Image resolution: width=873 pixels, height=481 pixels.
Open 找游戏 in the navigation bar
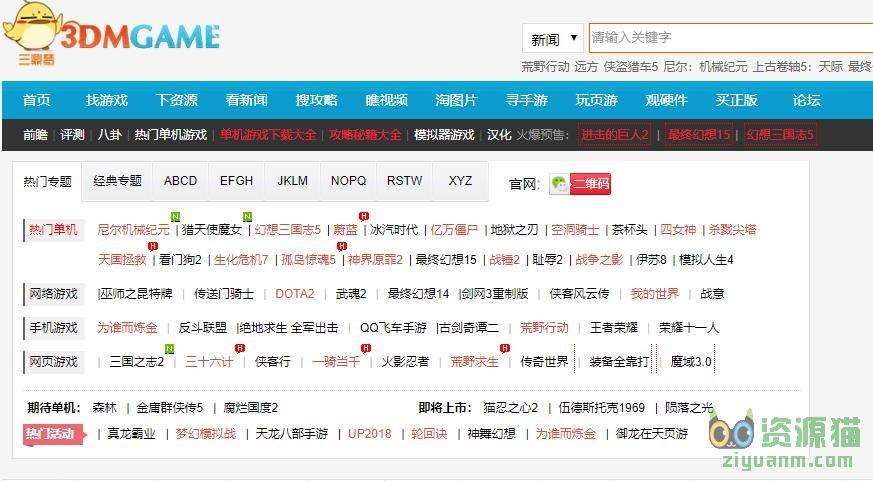pos(107,100)
